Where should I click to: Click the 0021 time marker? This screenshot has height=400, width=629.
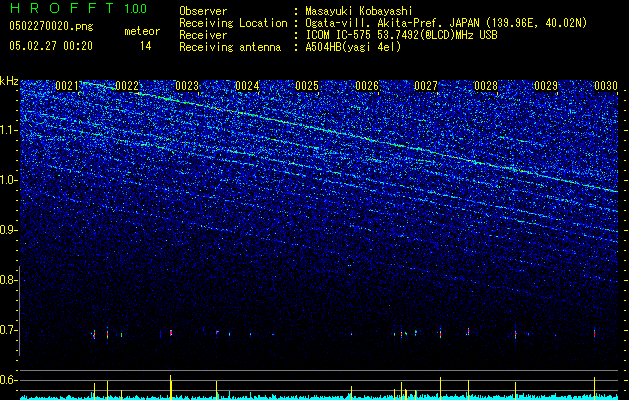(67, 86)
